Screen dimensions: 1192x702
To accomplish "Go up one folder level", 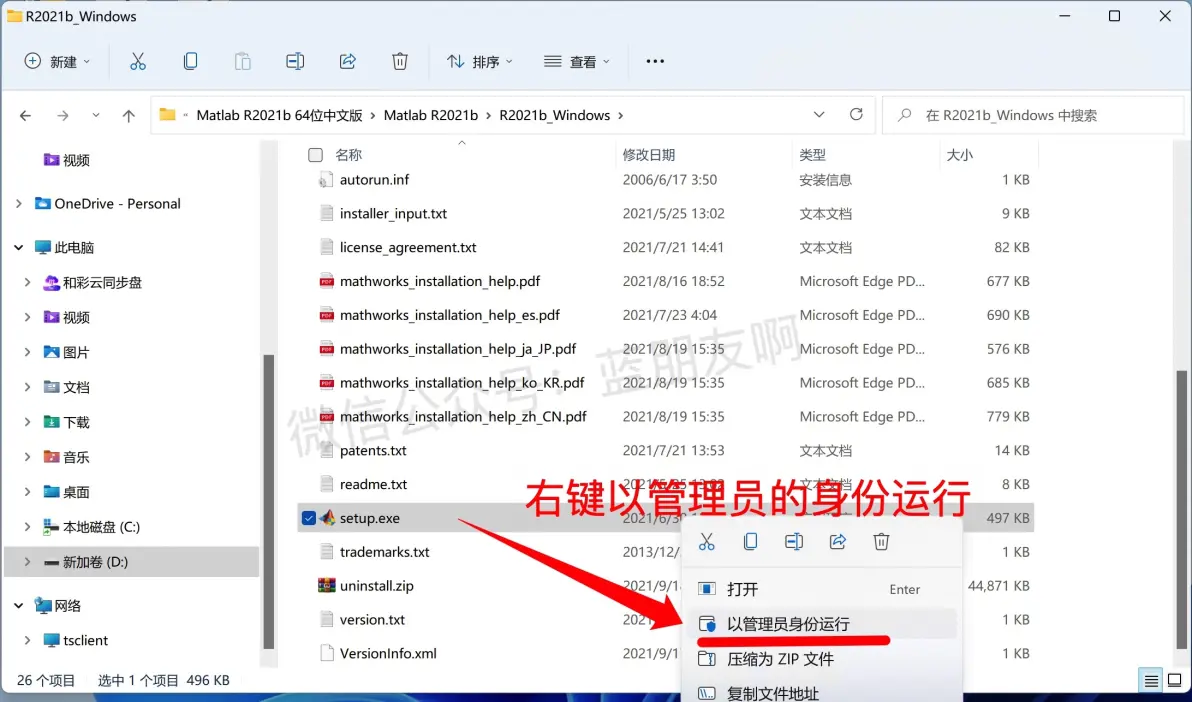I will coord(128,116).
